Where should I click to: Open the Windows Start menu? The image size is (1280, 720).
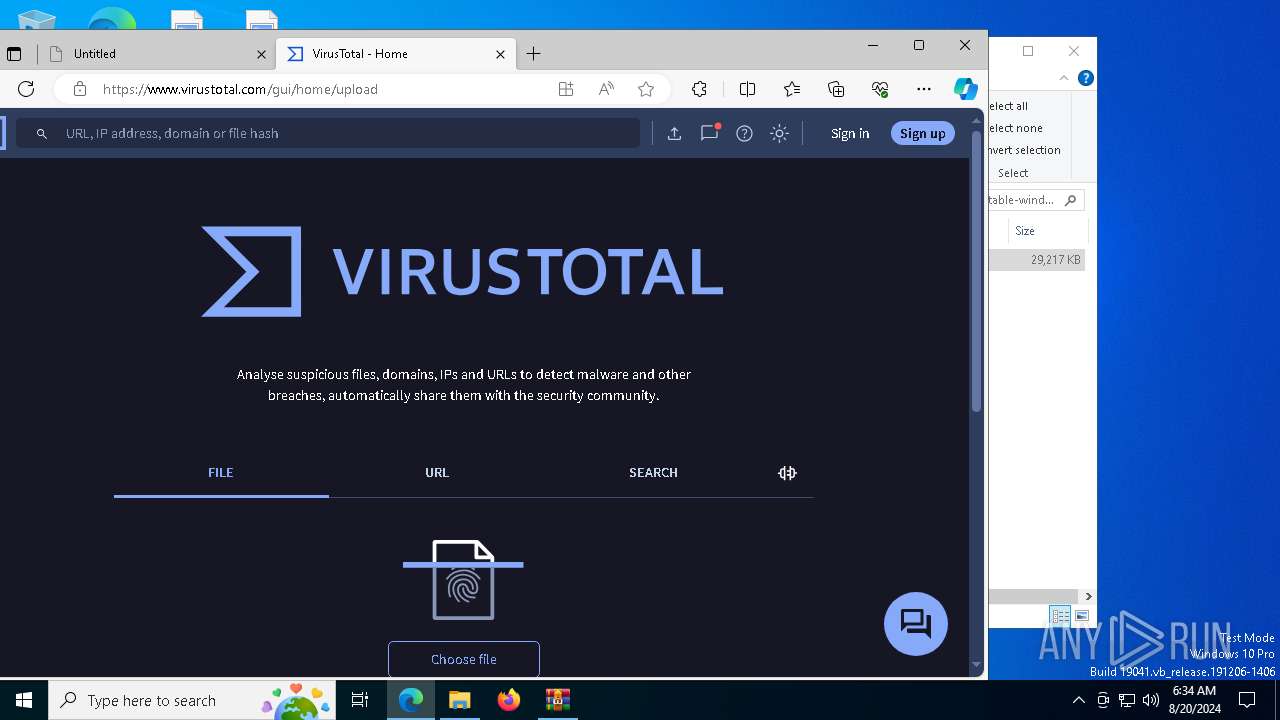click(x=24, y=700)
